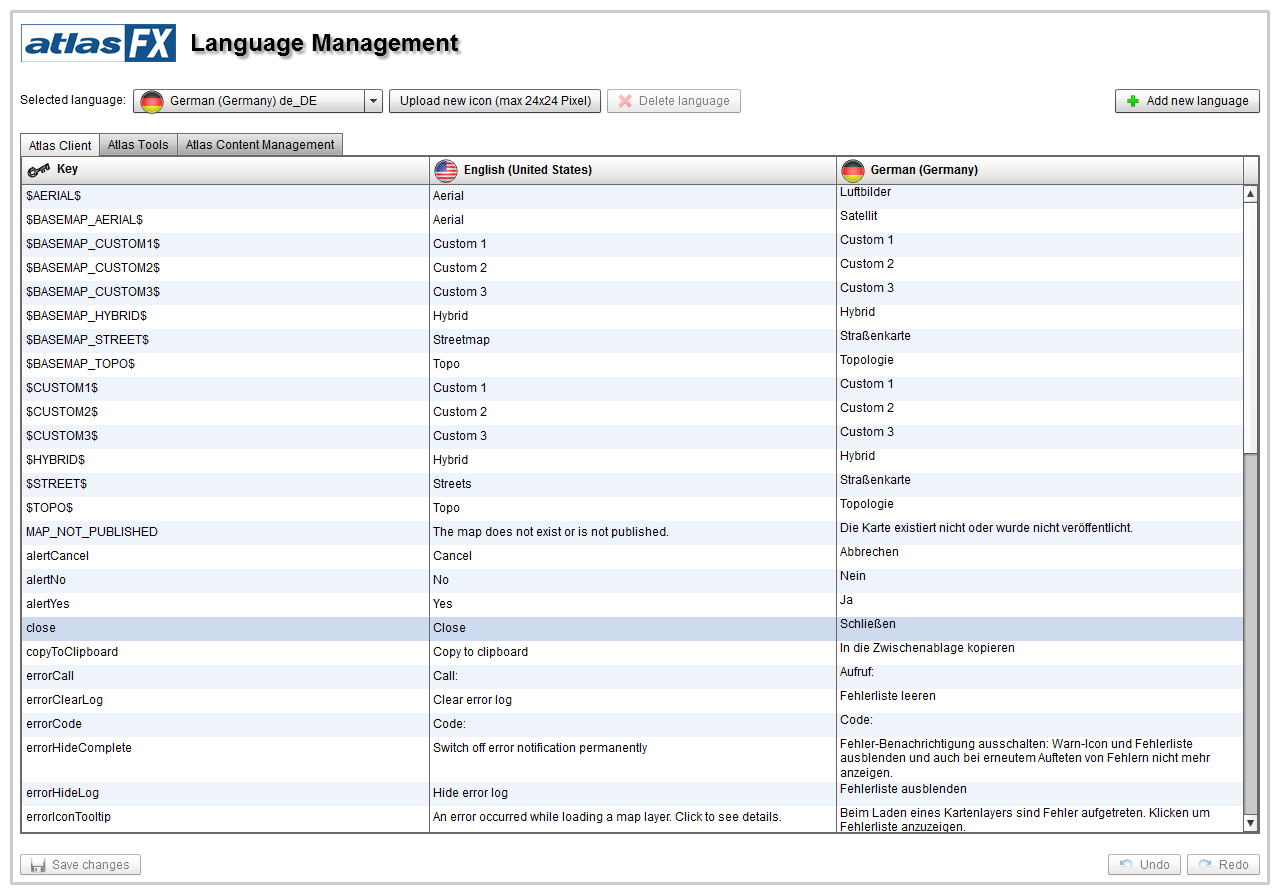Select the copyToClipboard key

pos(72,652)
